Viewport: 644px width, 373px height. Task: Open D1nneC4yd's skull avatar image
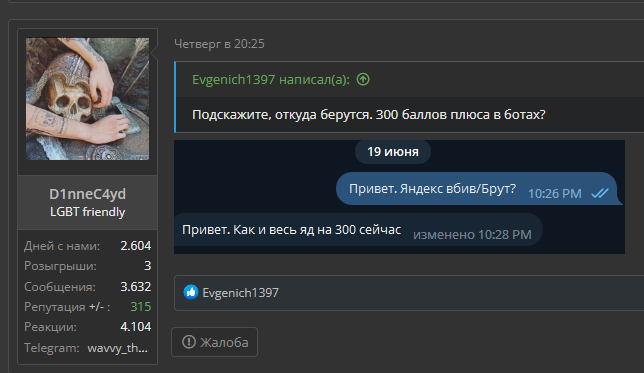(x=87, y=99)
